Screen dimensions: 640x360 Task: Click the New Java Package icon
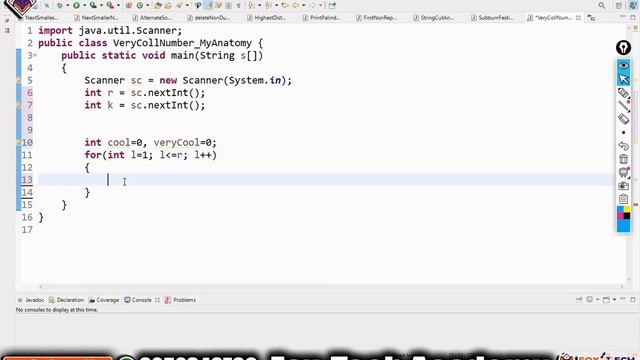click(x=129, y=5)
